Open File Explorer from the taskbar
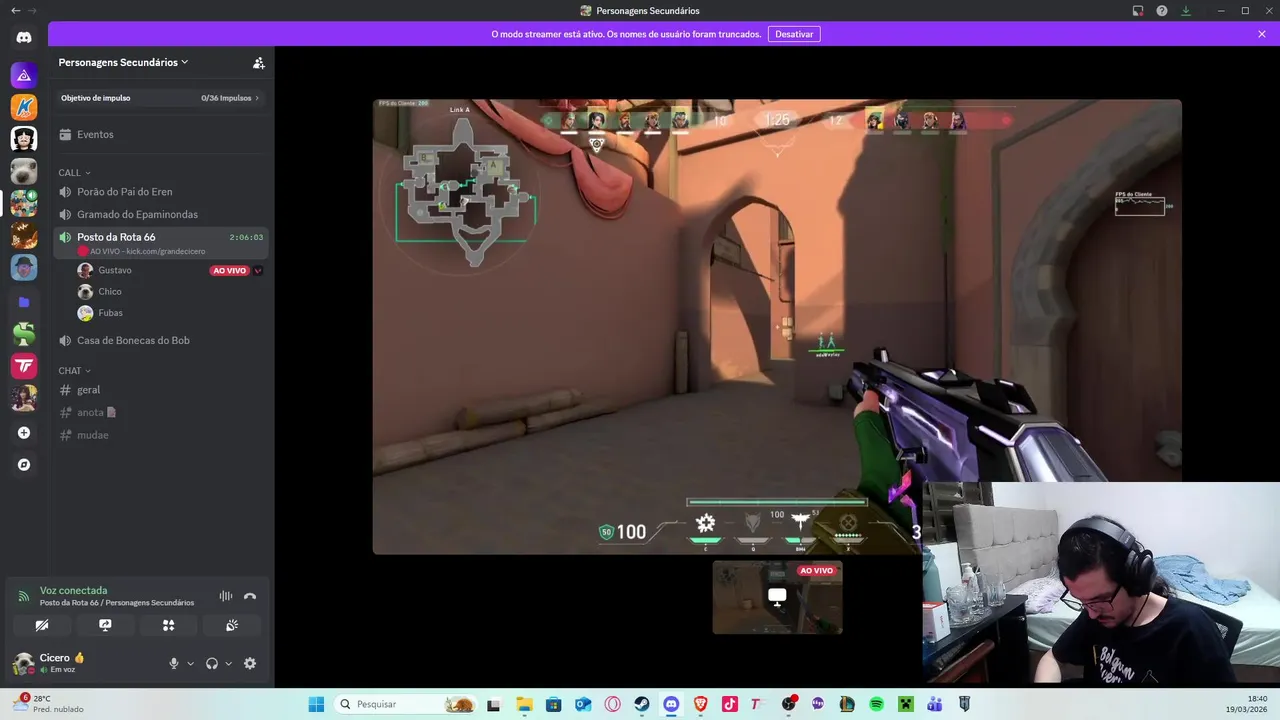This screenshot has height=720, width=1280. pyautogui.click(x=525, y=704)
